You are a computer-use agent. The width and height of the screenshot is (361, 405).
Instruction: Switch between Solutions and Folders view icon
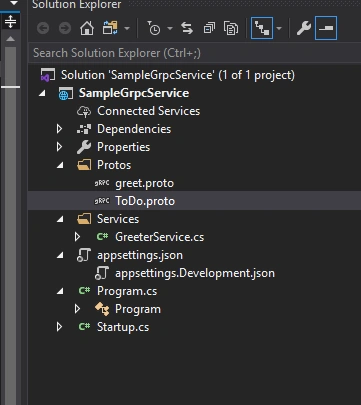110,28
